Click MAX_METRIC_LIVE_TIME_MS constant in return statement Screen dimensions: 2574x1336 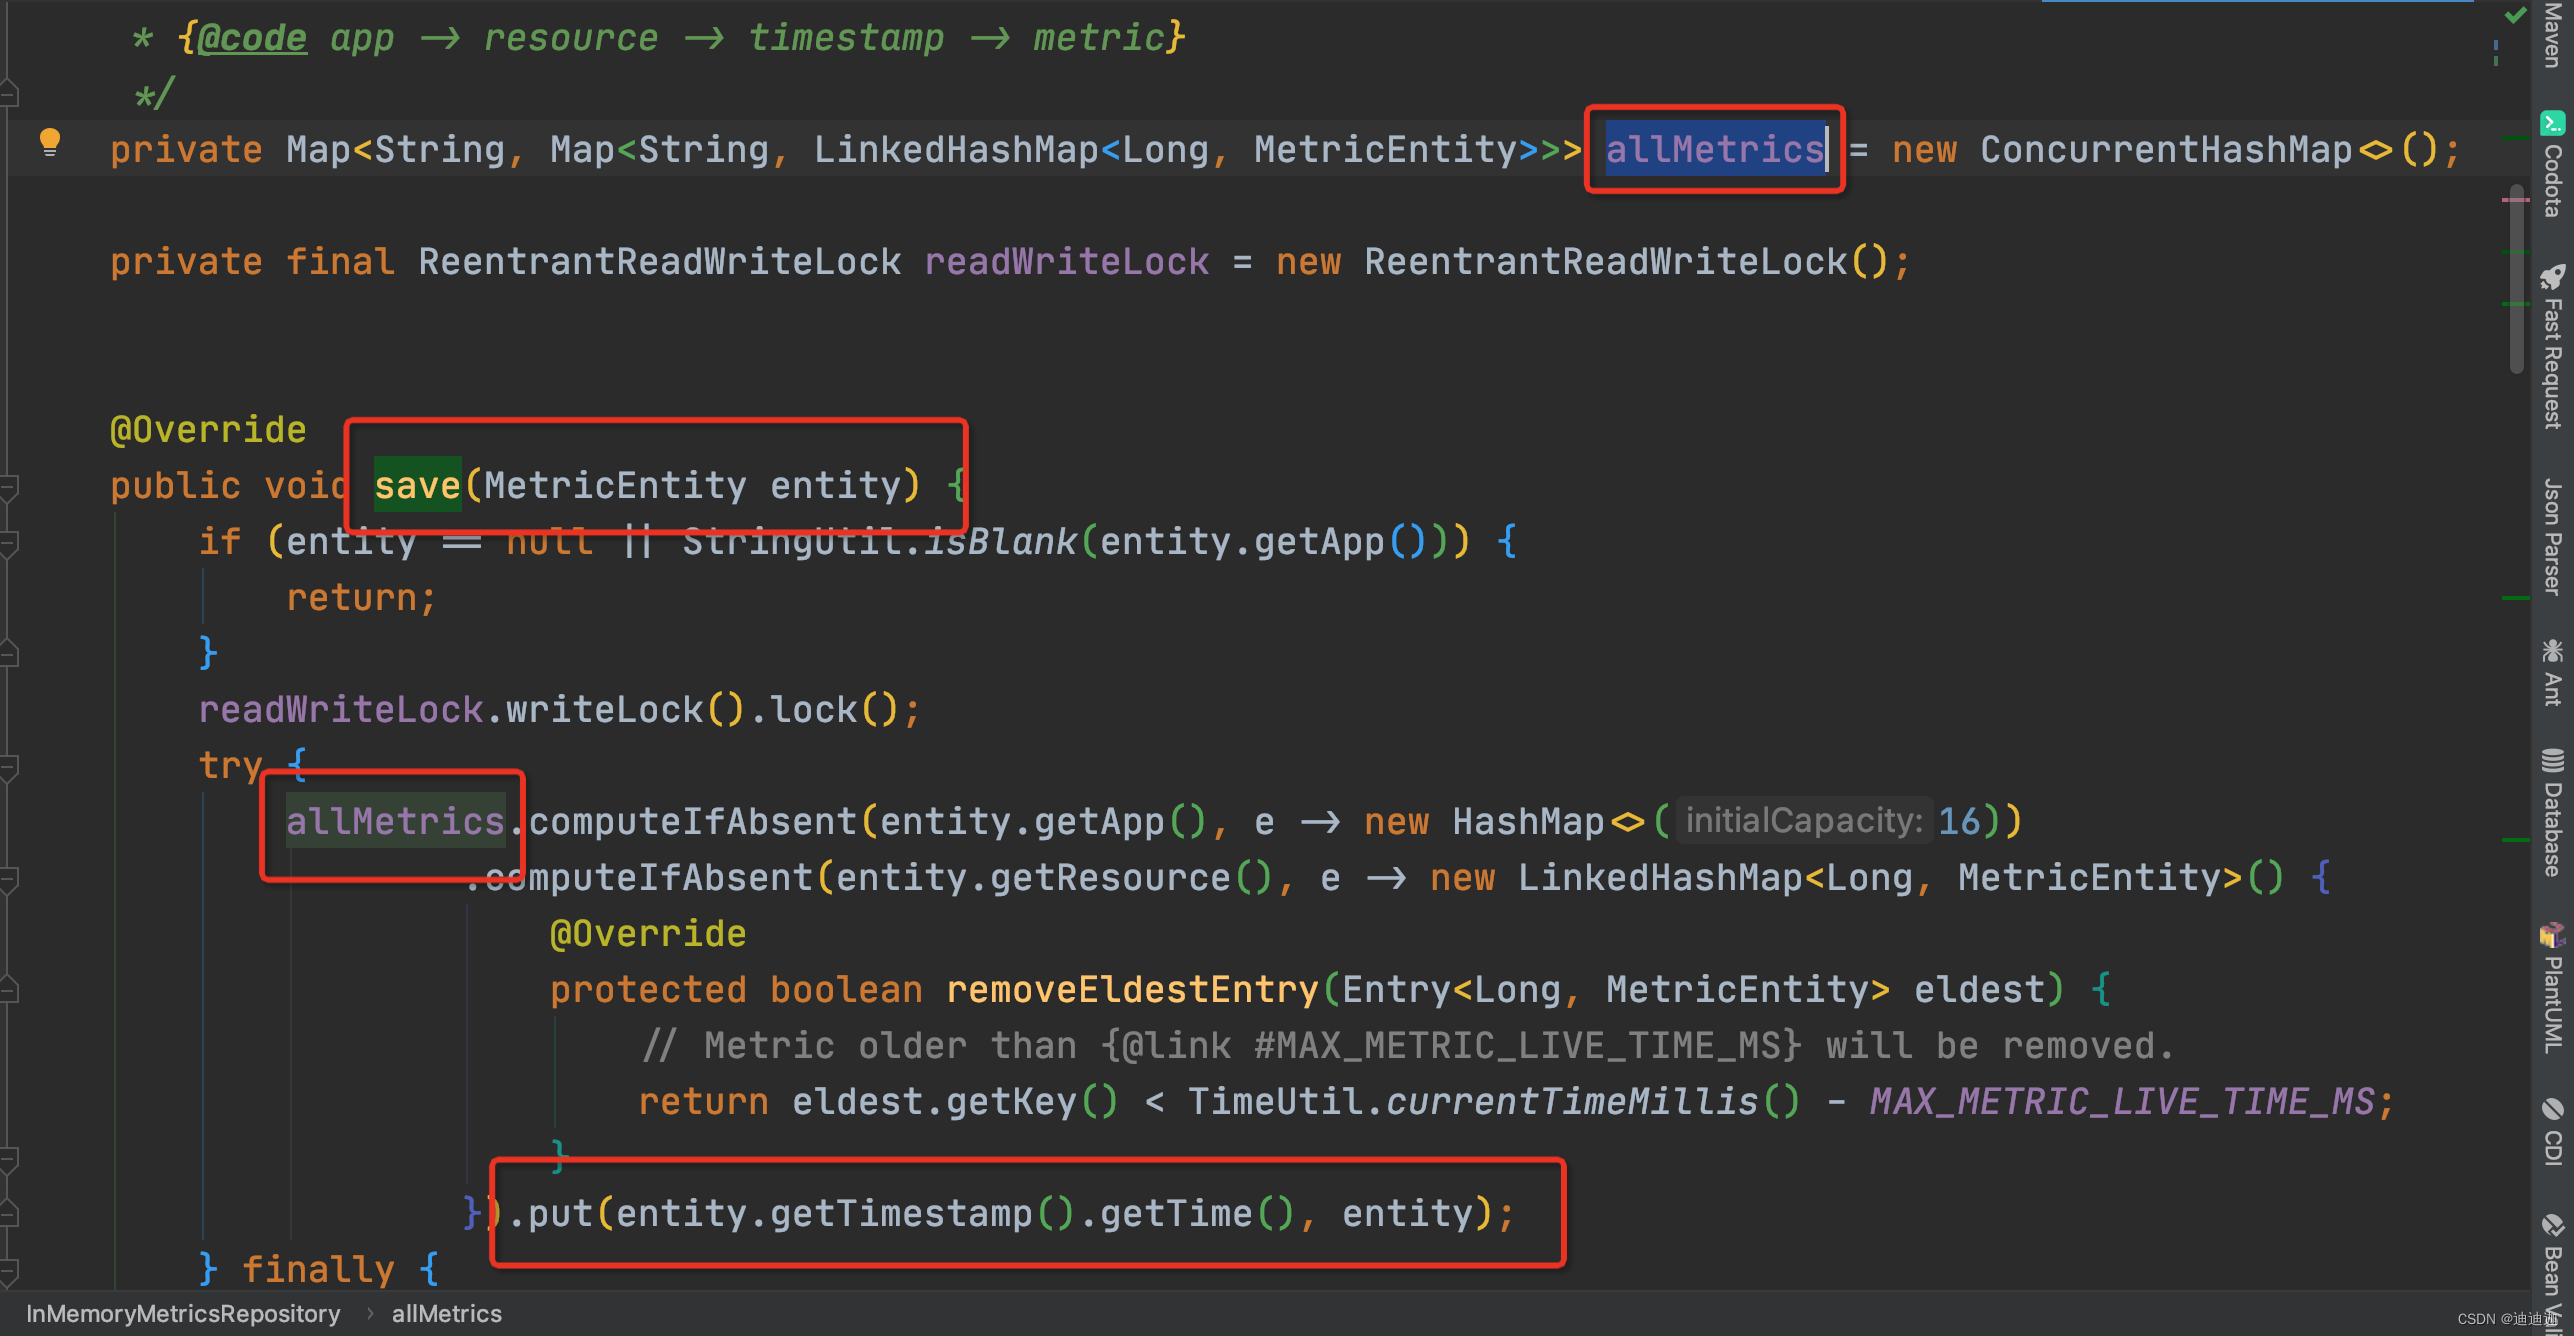tap(2122, 1102)
